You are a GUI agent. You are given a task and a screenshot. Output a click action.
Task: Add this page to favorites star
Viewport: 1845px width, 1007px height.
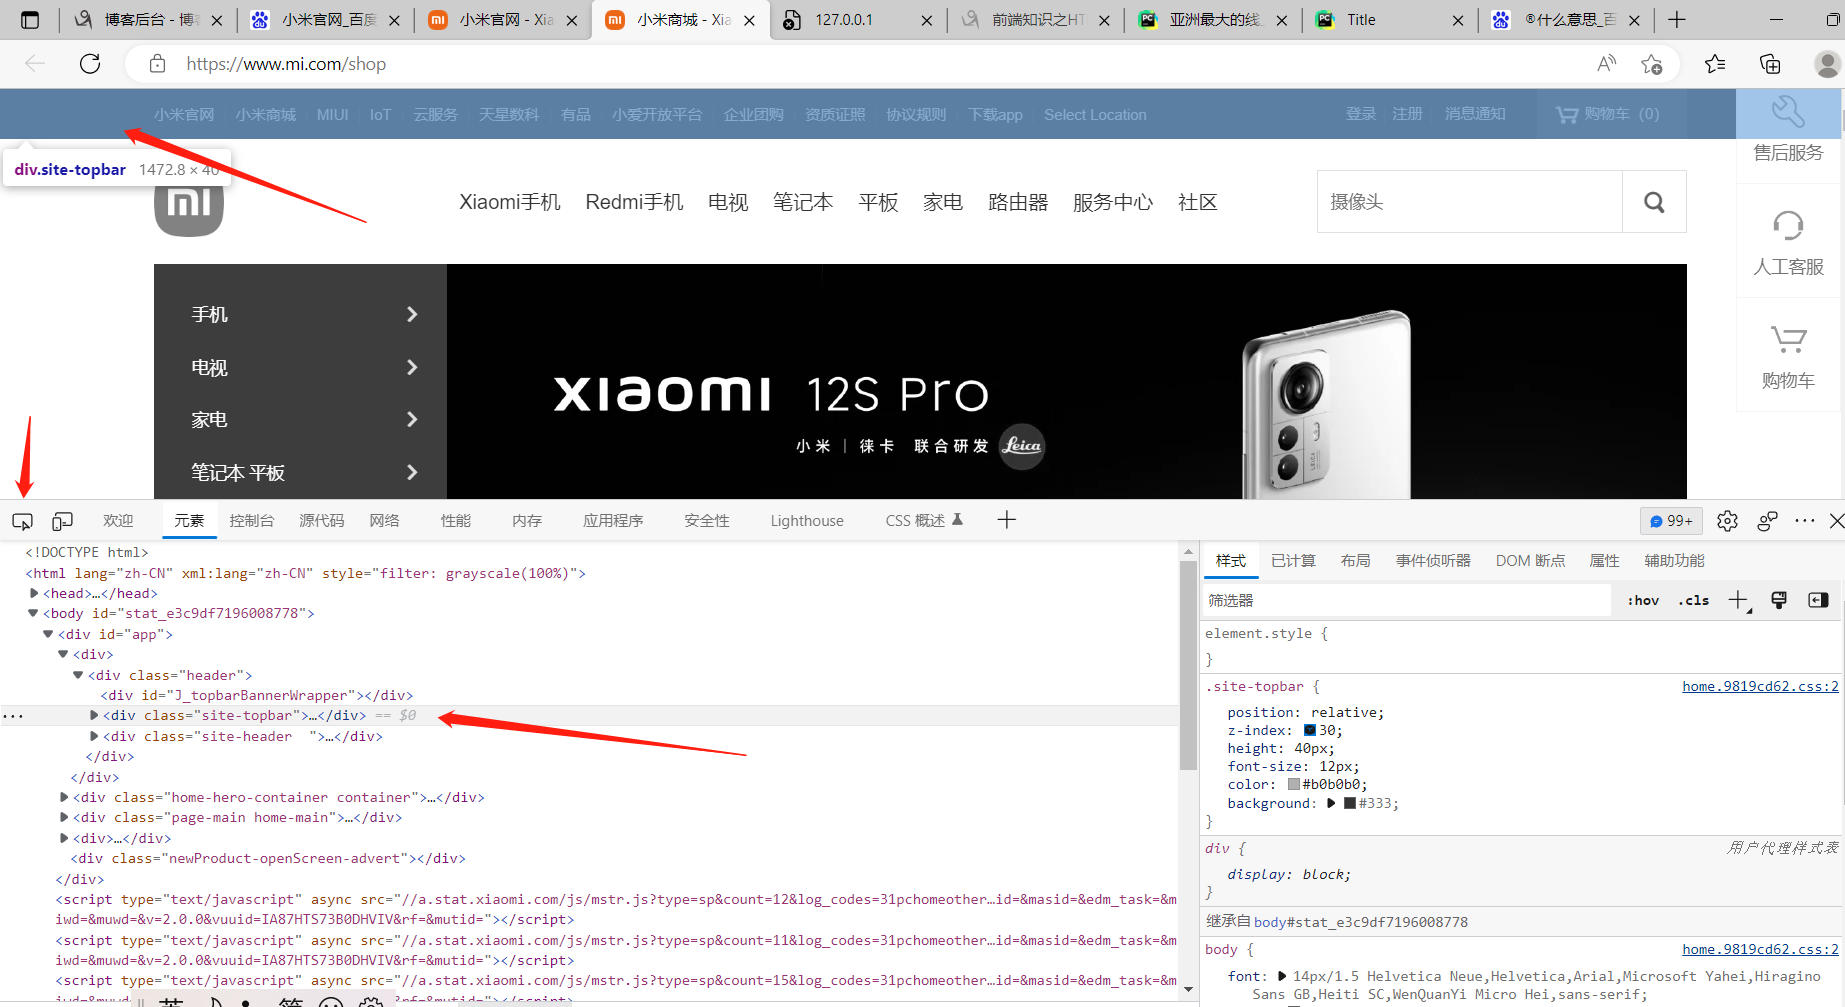coord(1652,64)
